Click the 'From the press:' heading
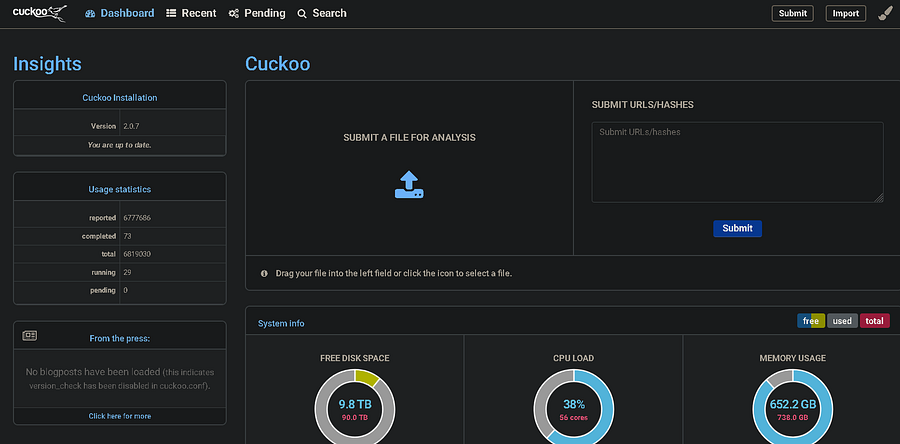The width and height of the screenshot is (900, 444). pyautogui.click(x=120, y=338)
